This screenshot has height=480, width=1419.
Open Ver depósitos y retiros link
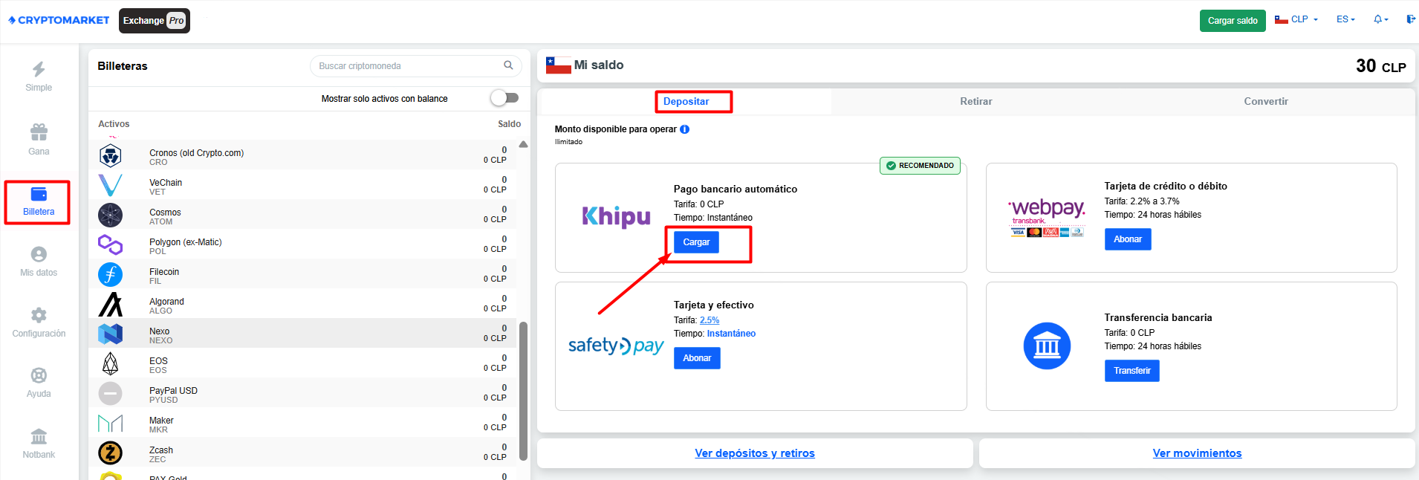point(755,453)
